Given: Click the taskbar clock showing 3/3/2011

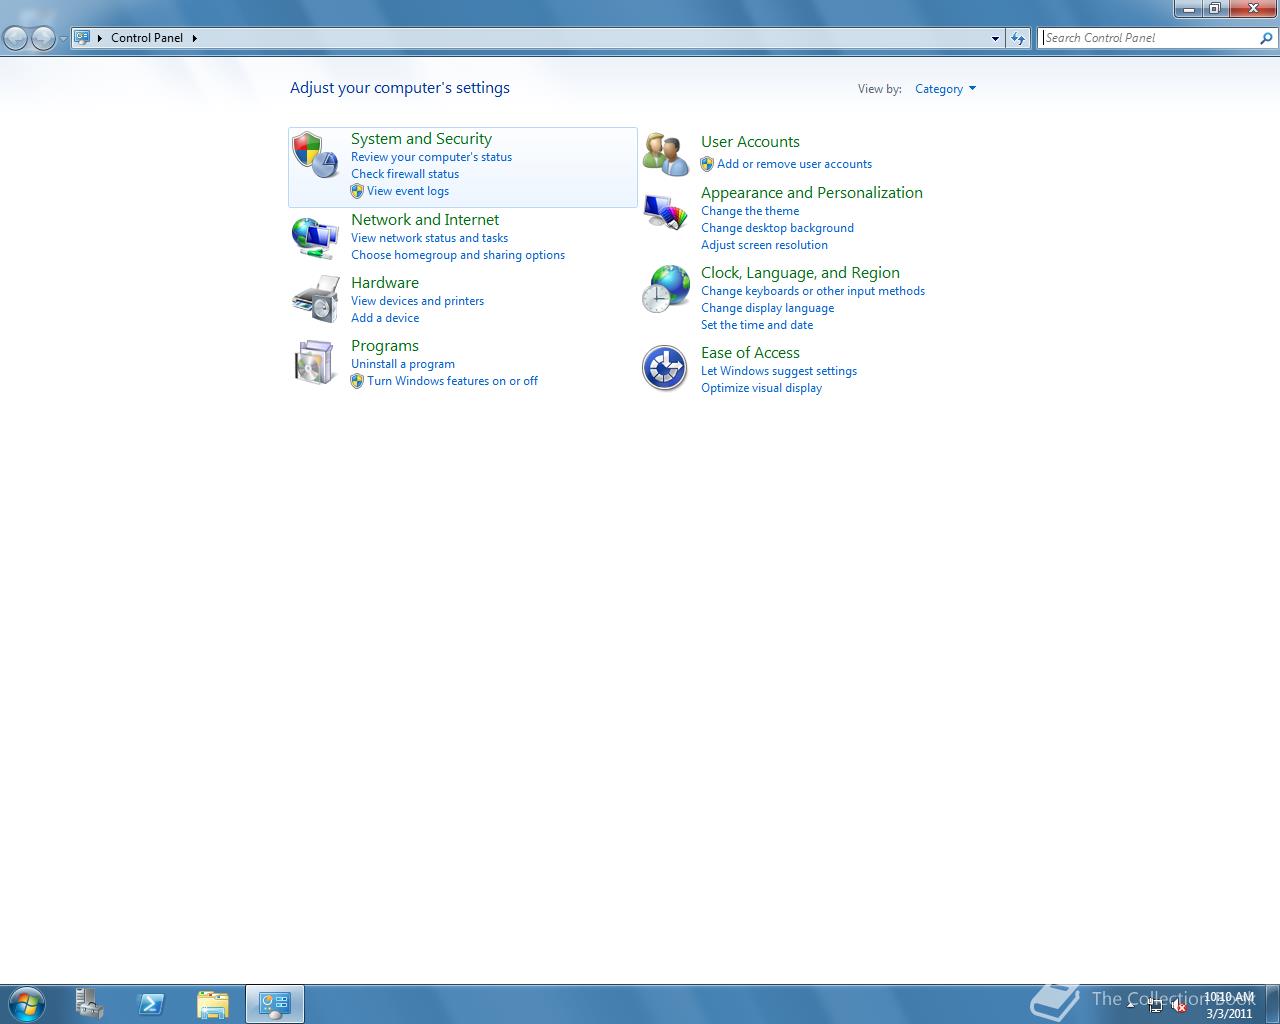Looking at the screenshot, I should tap(1229, 1005).
